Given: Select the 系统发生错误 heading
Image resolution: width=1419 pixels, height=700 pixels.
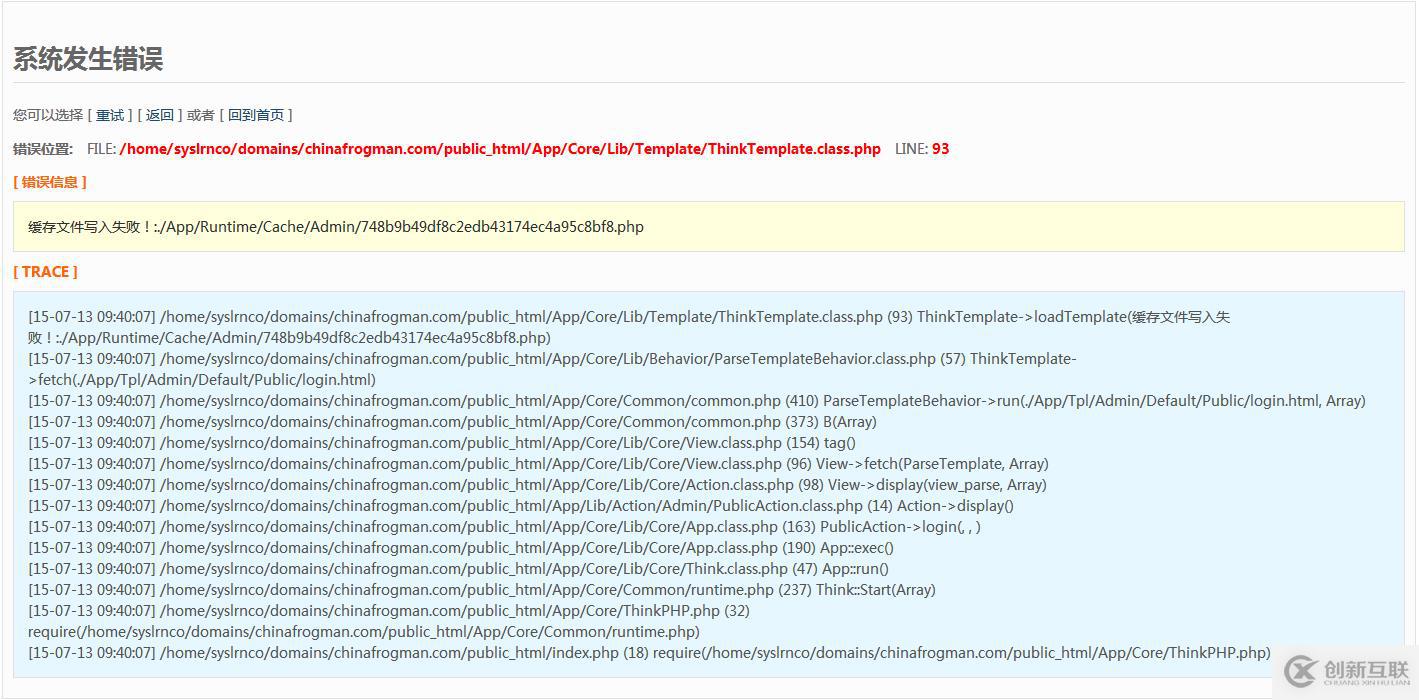Looking at the screenshot, I should coord(88,59).
